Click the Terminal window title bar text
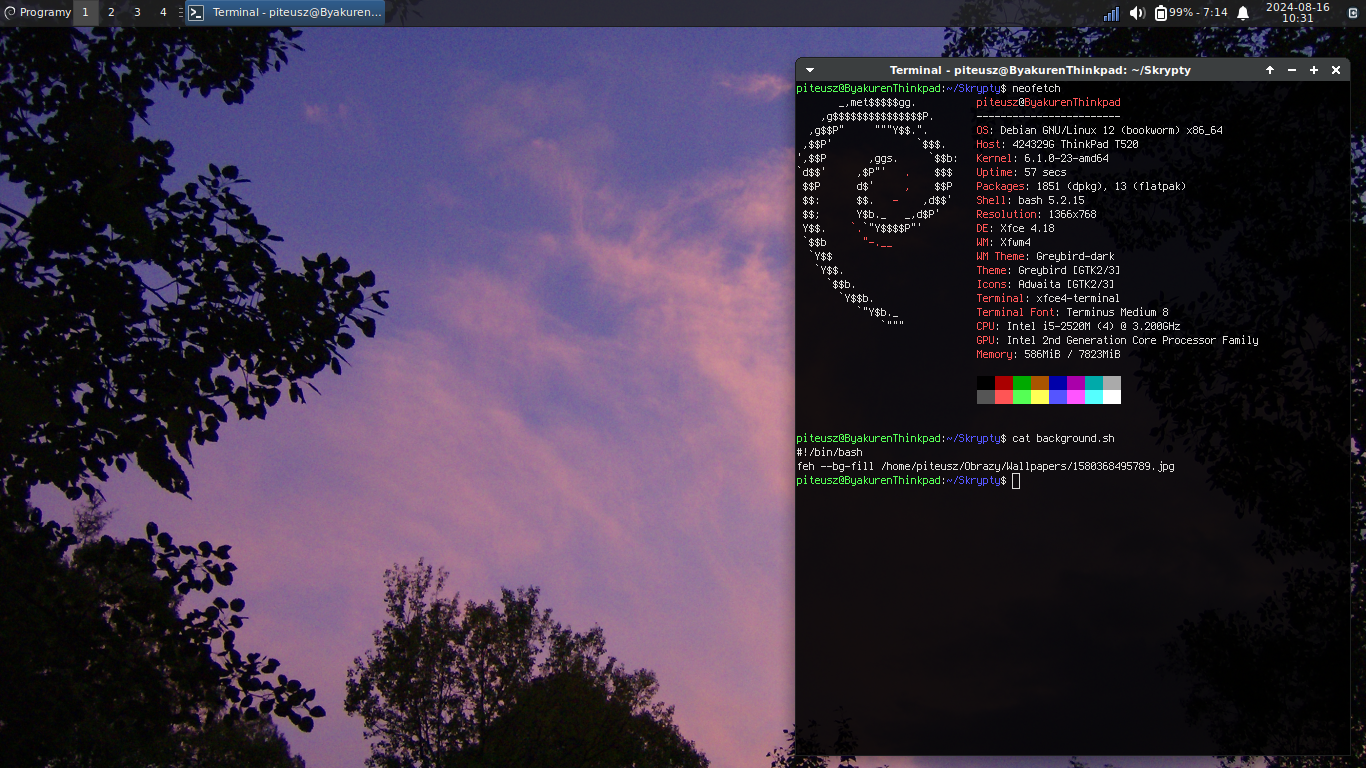This screenshot has height=768, width=1366. [1040, 70]
